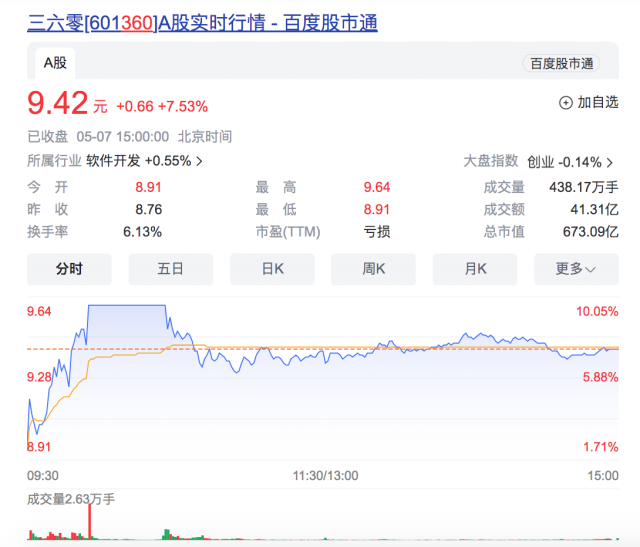Select the A股 tab
Image resolution: width=640 pixels, height=547 pixels.
(x=55, y=63)
